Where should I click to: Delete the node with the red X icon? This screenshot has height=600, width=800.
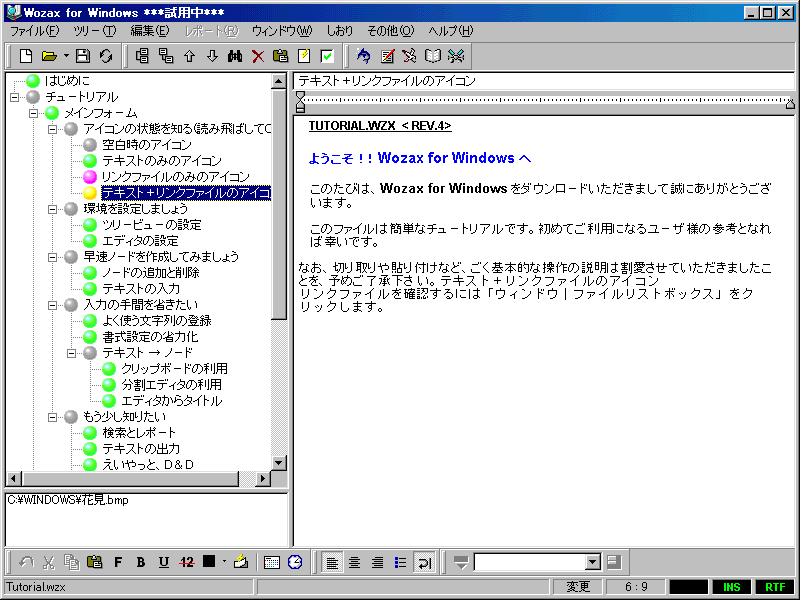tap(258, 56)
